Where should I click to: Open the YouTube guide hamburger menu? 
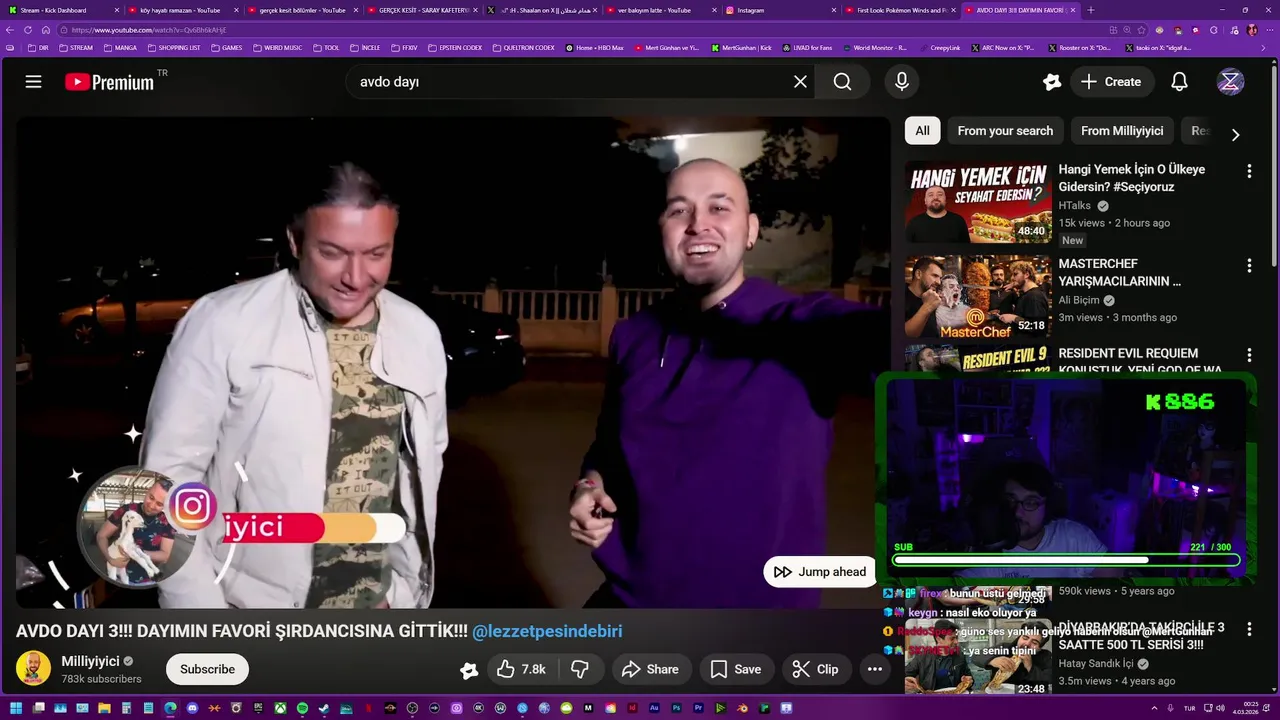click(x=34, y=82)
